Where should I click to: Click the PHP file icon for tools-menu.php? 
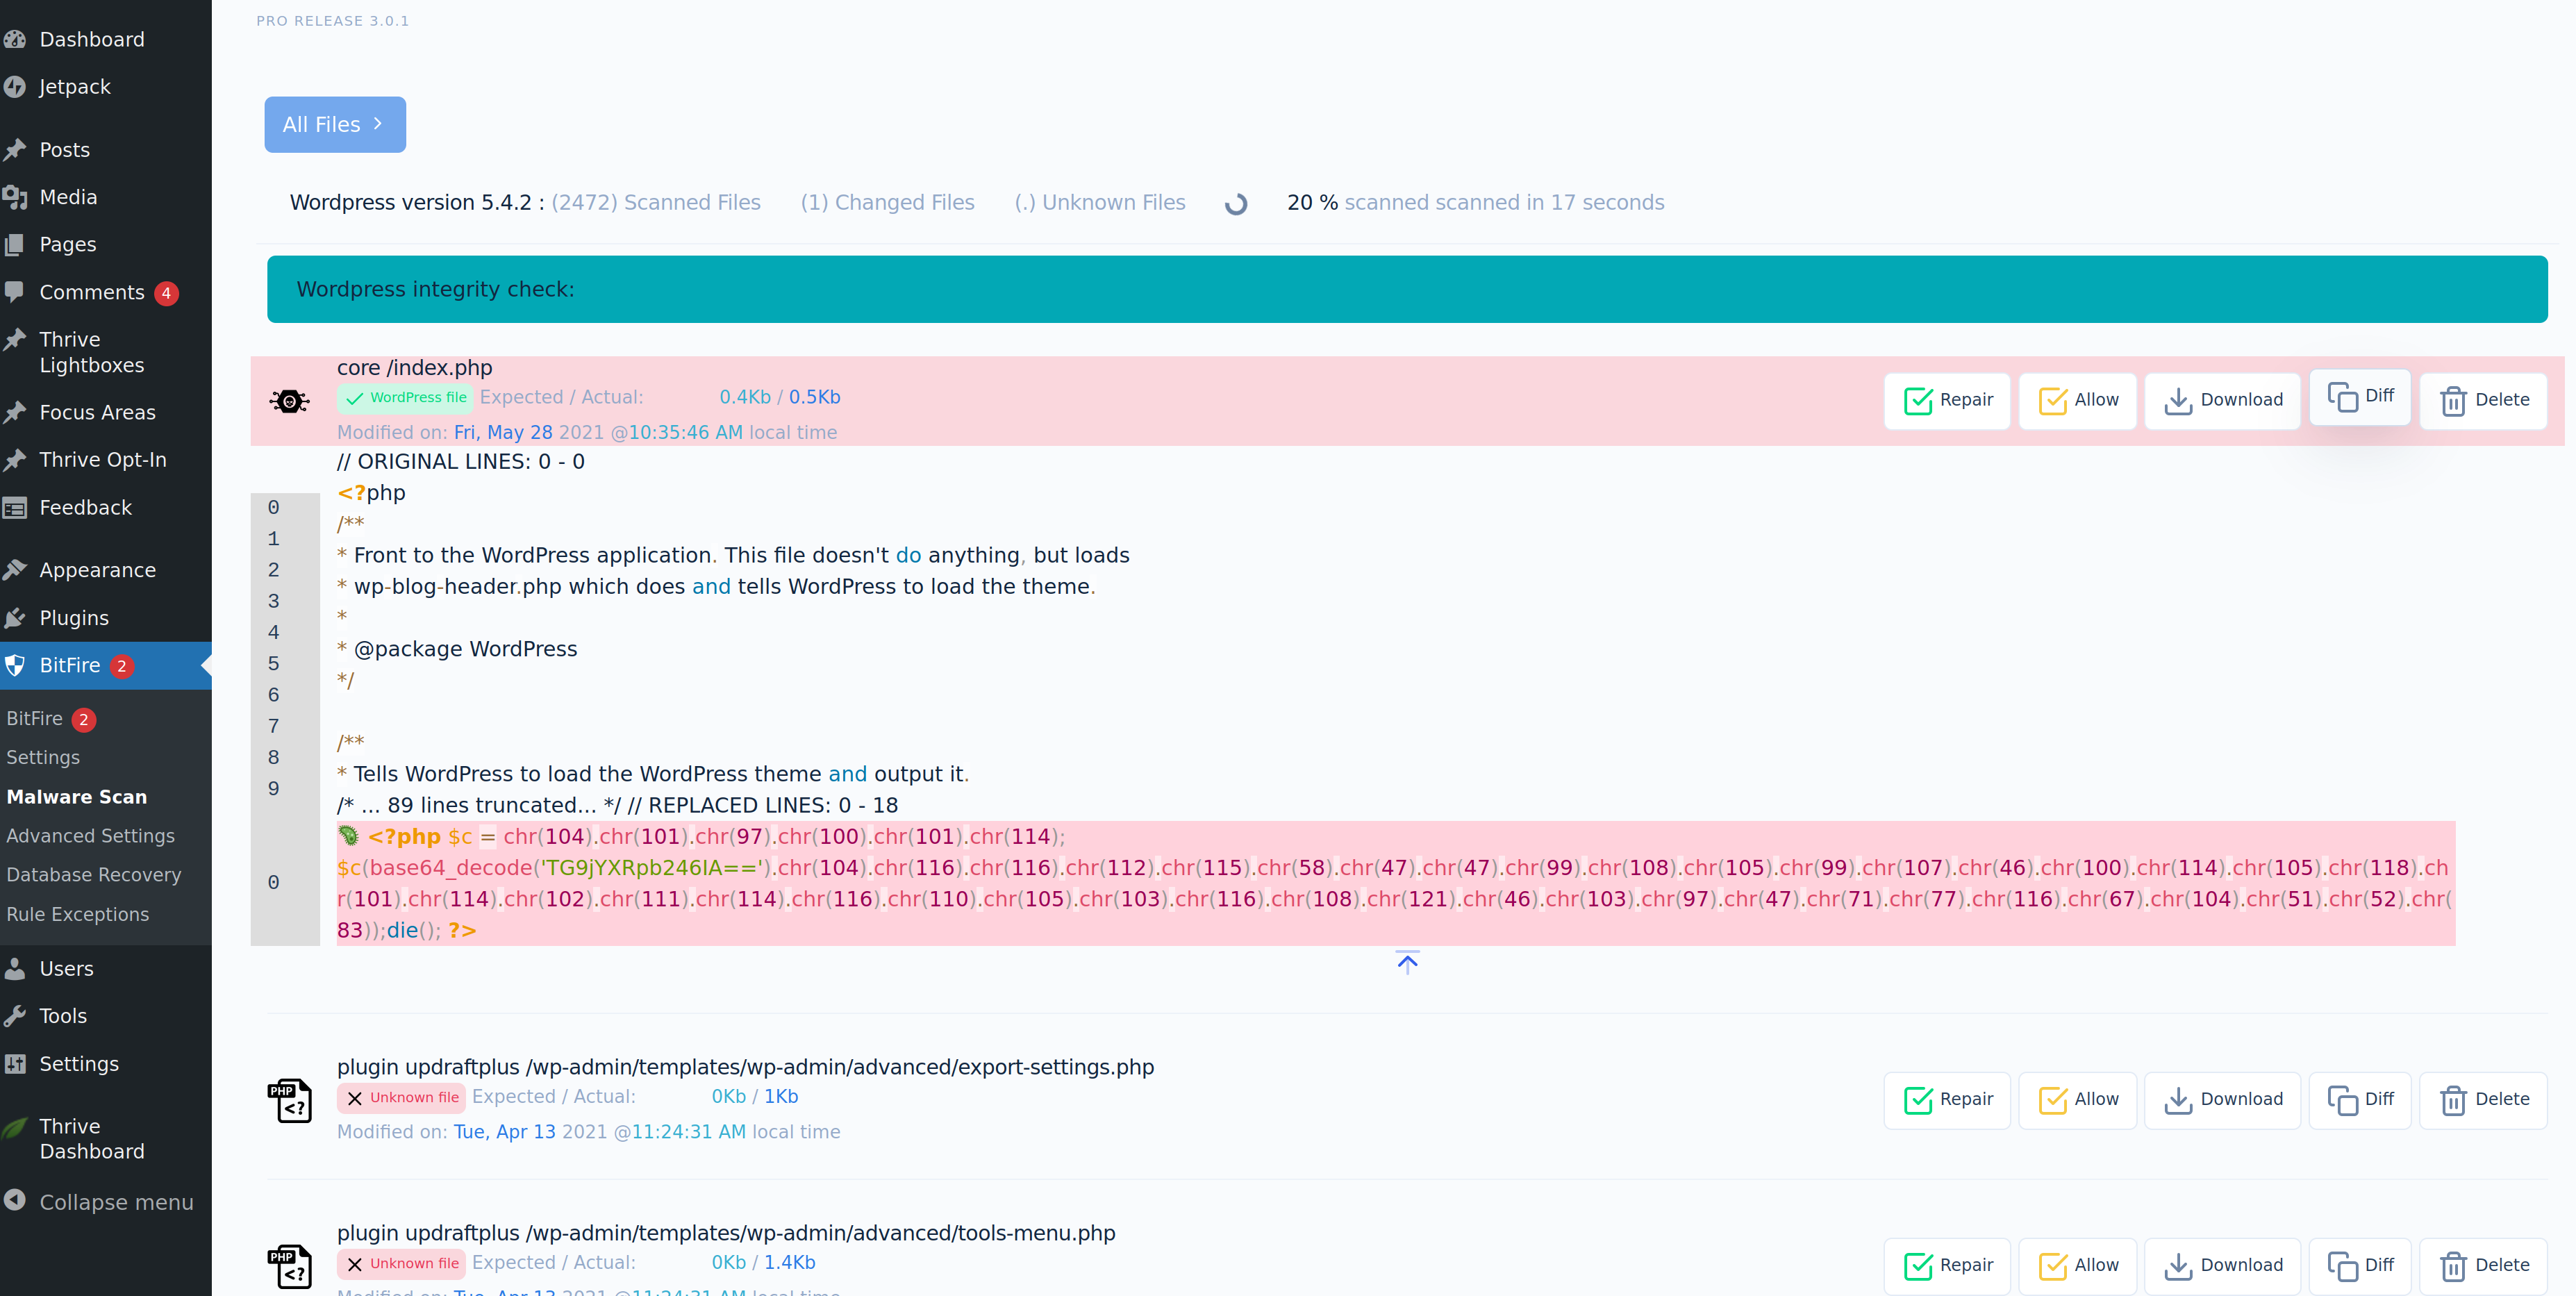point(289,1266)
